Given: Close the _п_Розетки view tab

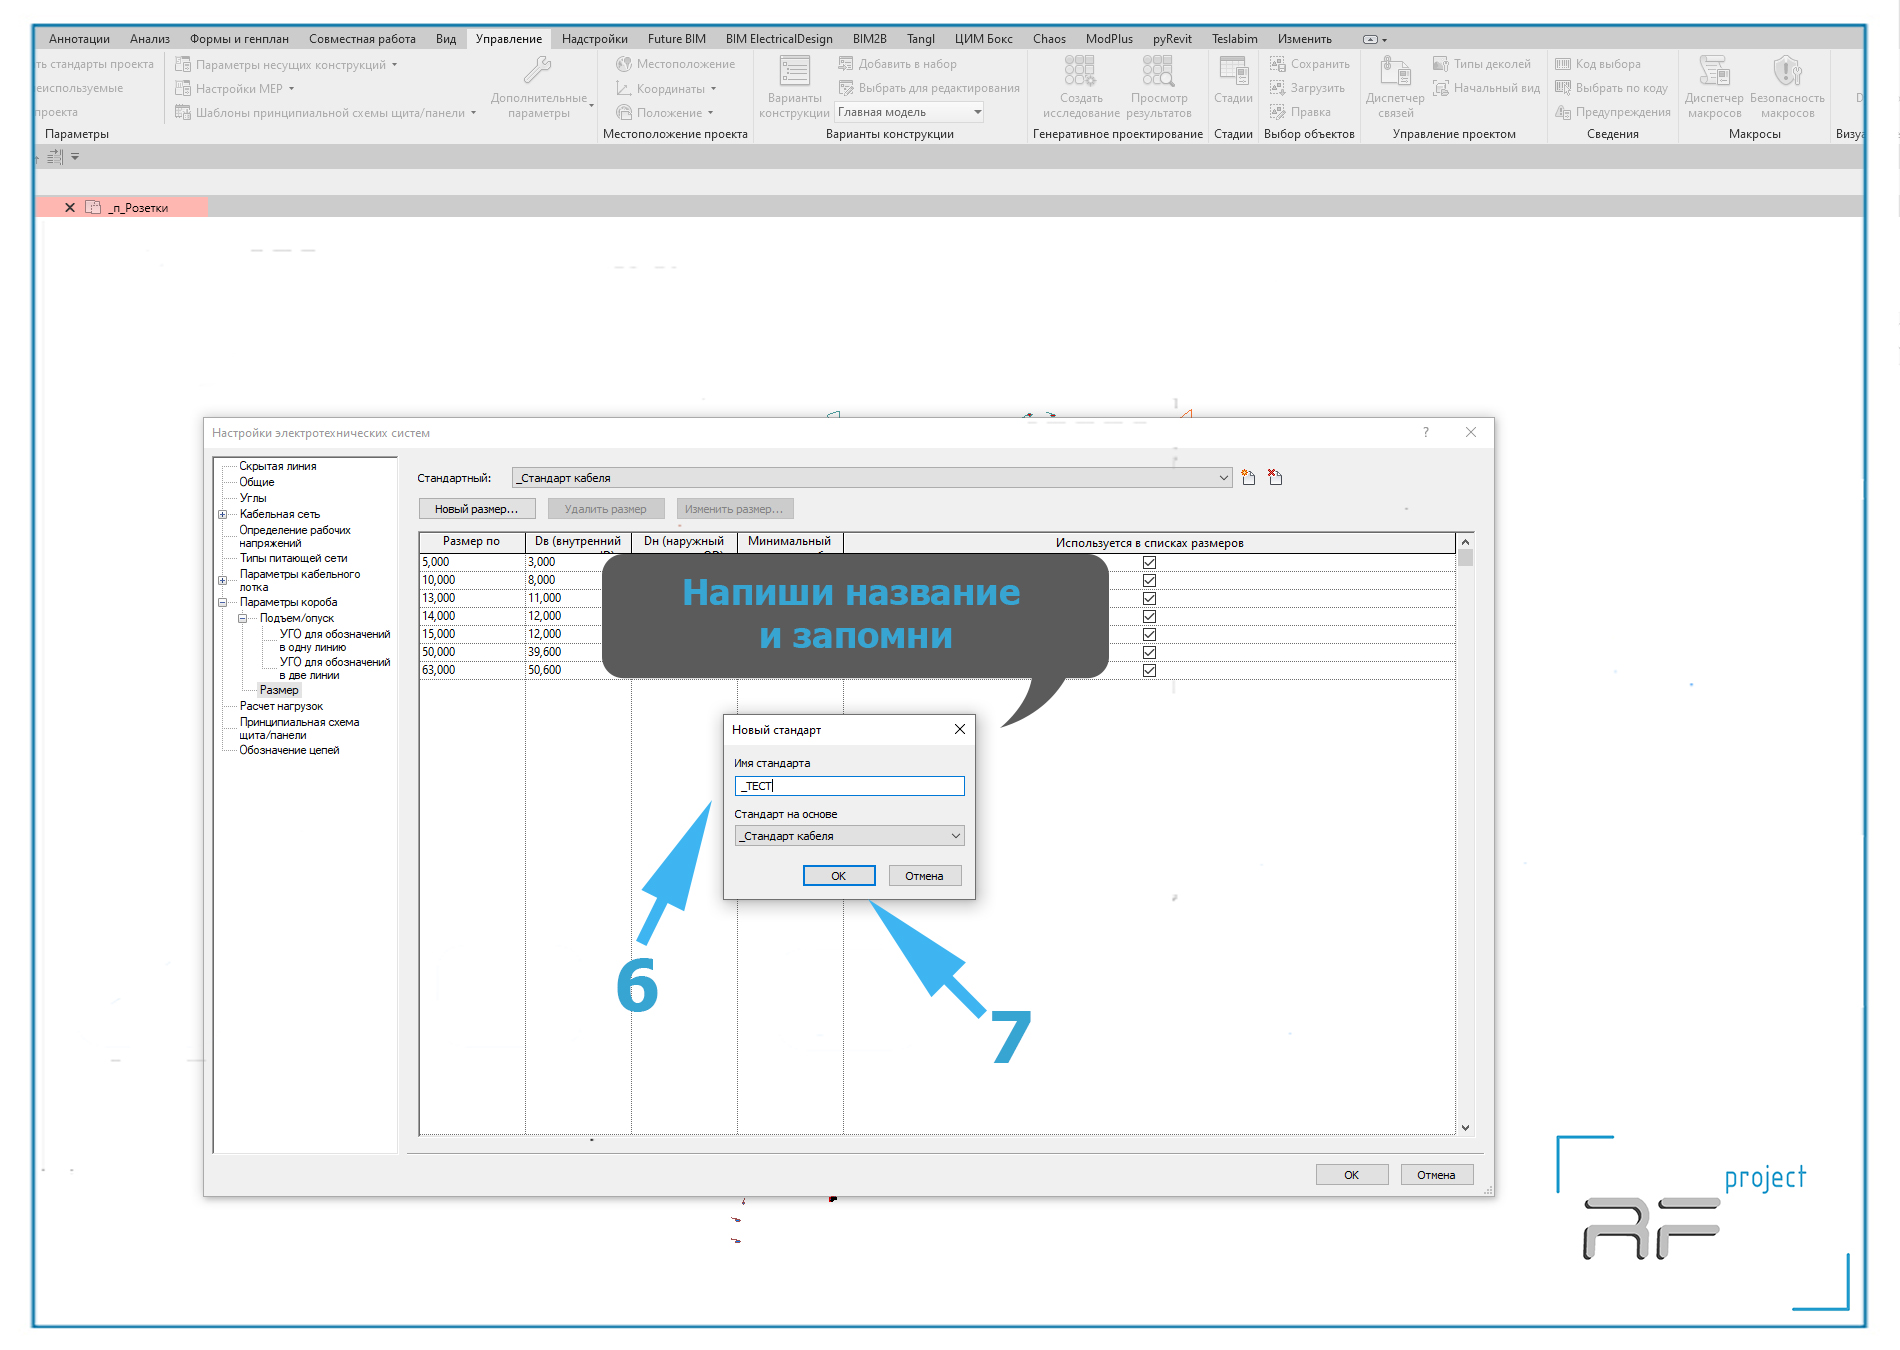Looking at the screenshot, I should (x=70, y=208).
